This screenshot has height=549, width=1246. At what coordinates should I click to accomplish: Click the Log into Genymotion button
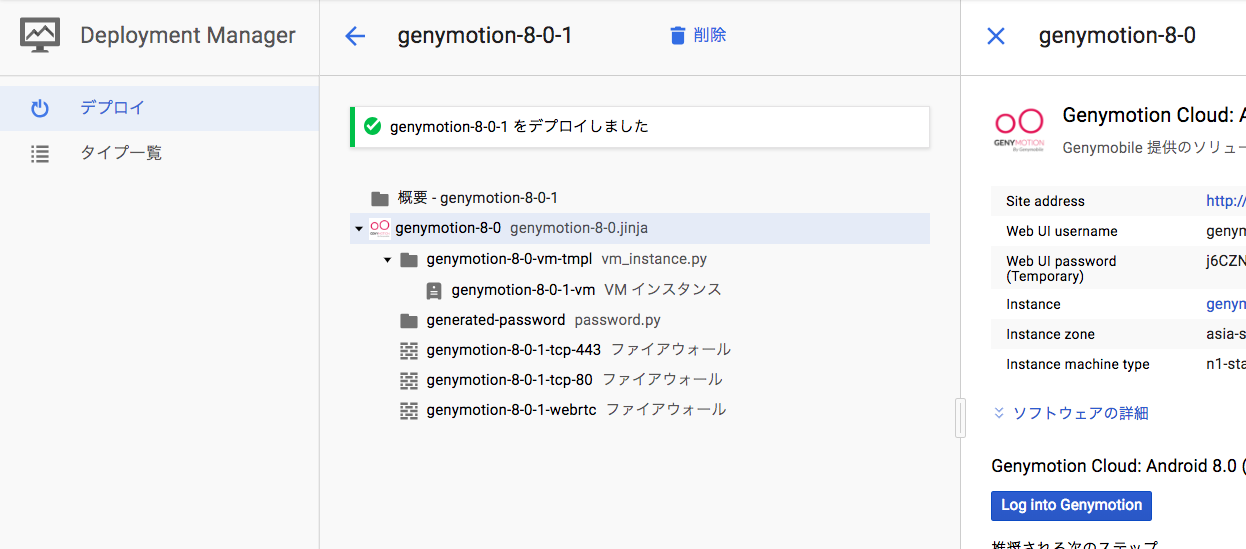(x=1071, y=506)
